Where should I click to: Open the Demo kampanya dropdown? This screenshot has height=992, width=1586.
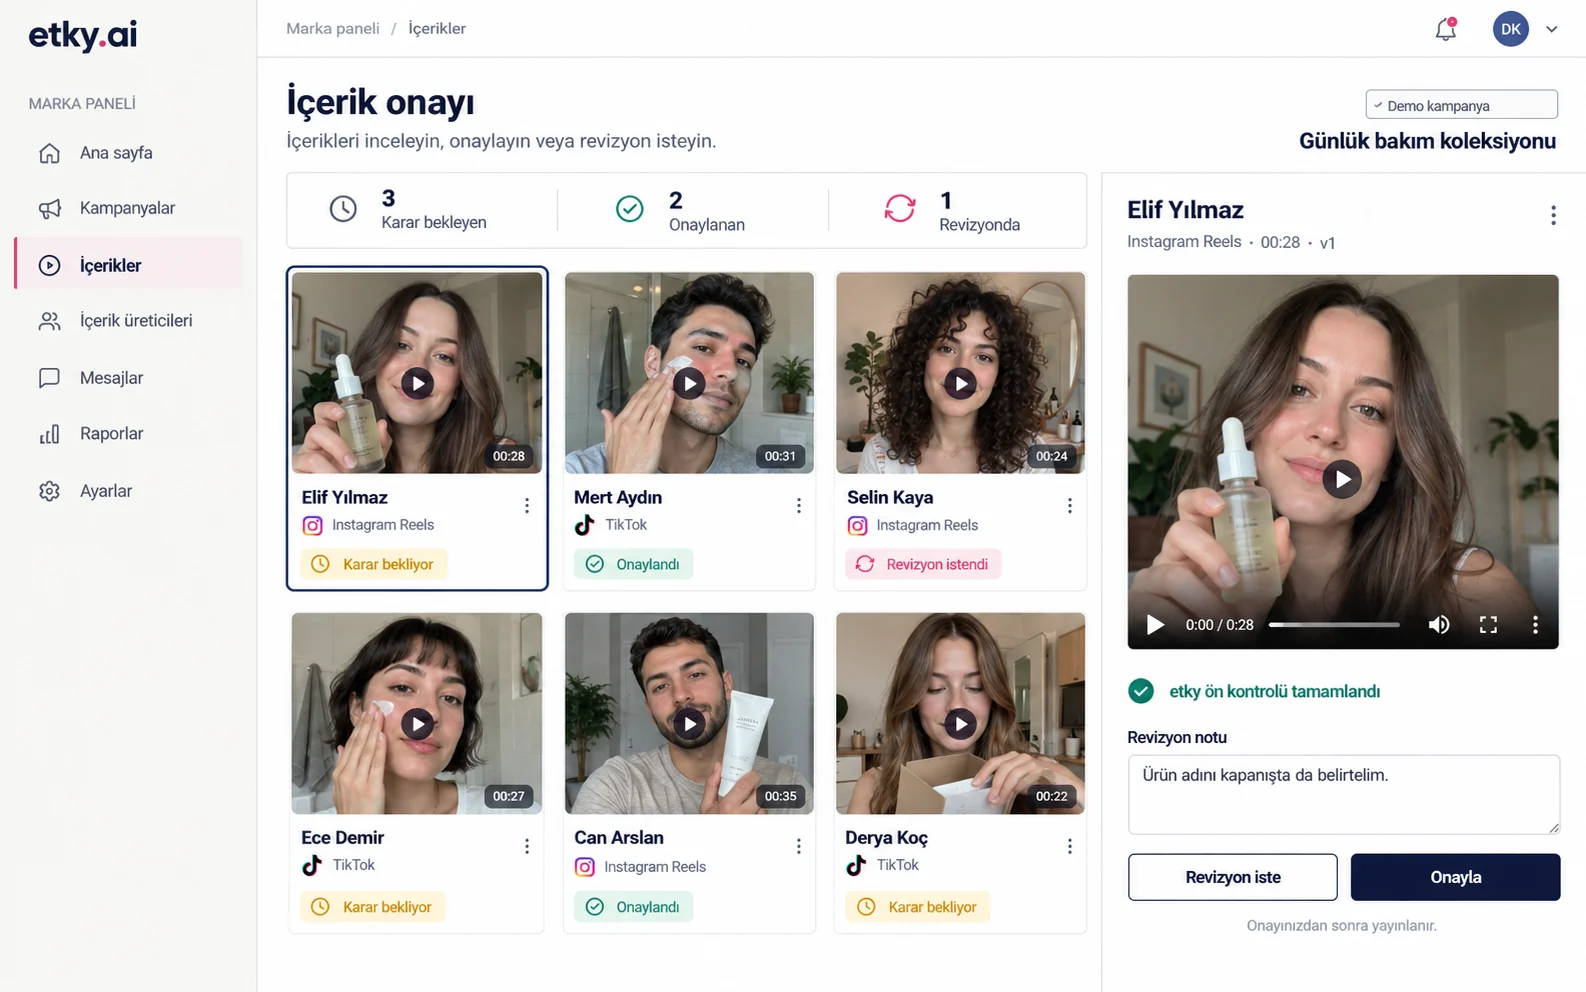click(x=1461, y=105)
